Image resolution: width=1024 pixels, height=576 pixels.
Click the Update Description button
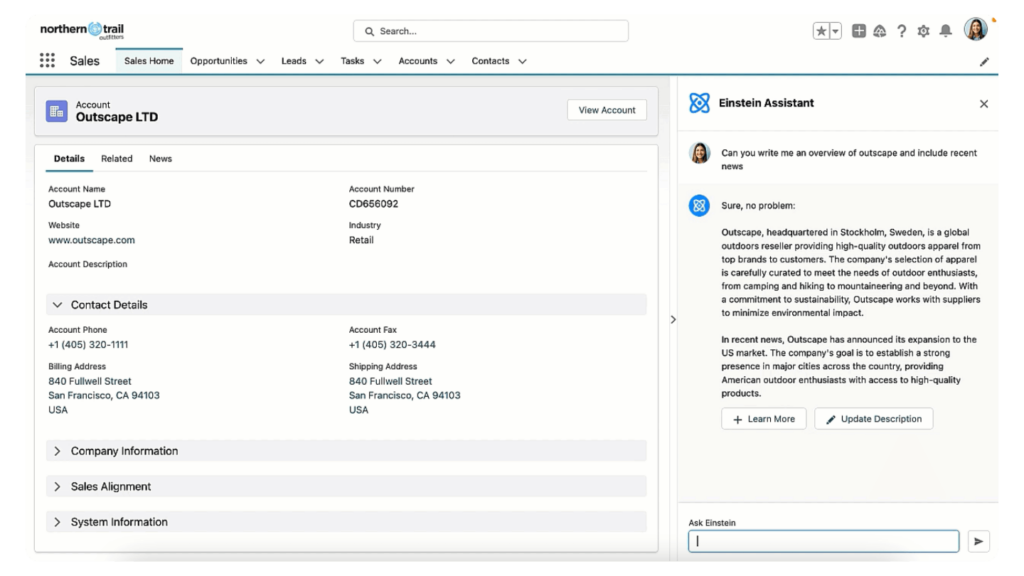pos(873,418)
